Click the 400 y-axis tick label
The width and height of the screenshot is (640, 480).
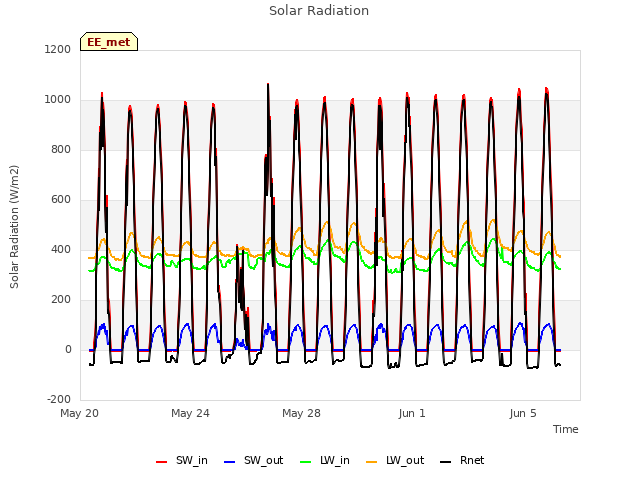pos(61,249)
